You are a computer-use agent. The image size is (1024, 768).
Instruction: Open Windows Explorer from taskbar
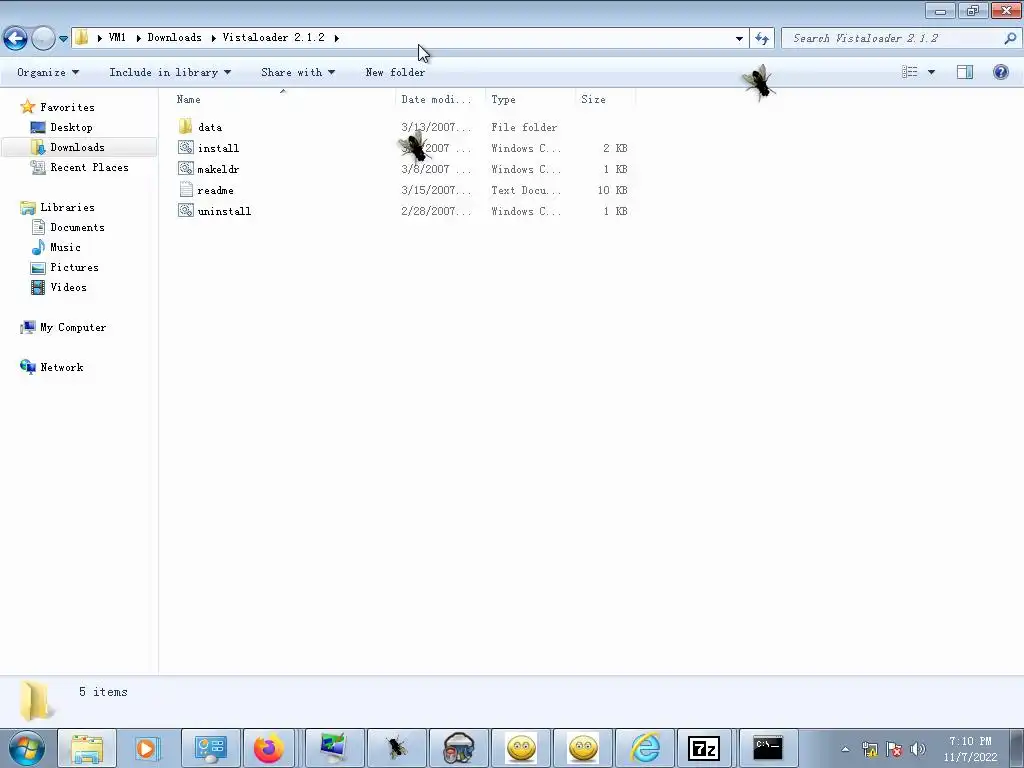pos(87,748)
